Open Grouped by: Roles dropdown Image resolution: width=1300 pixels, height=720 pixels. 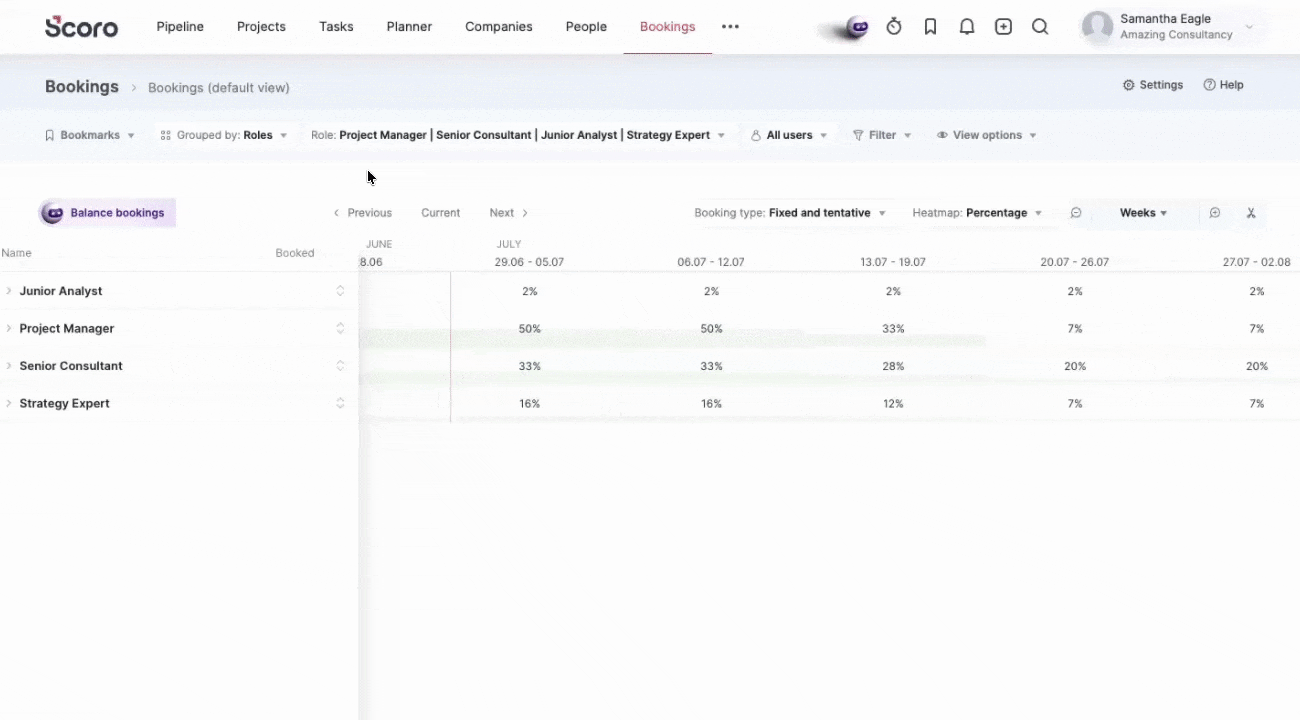click(224, 135)
